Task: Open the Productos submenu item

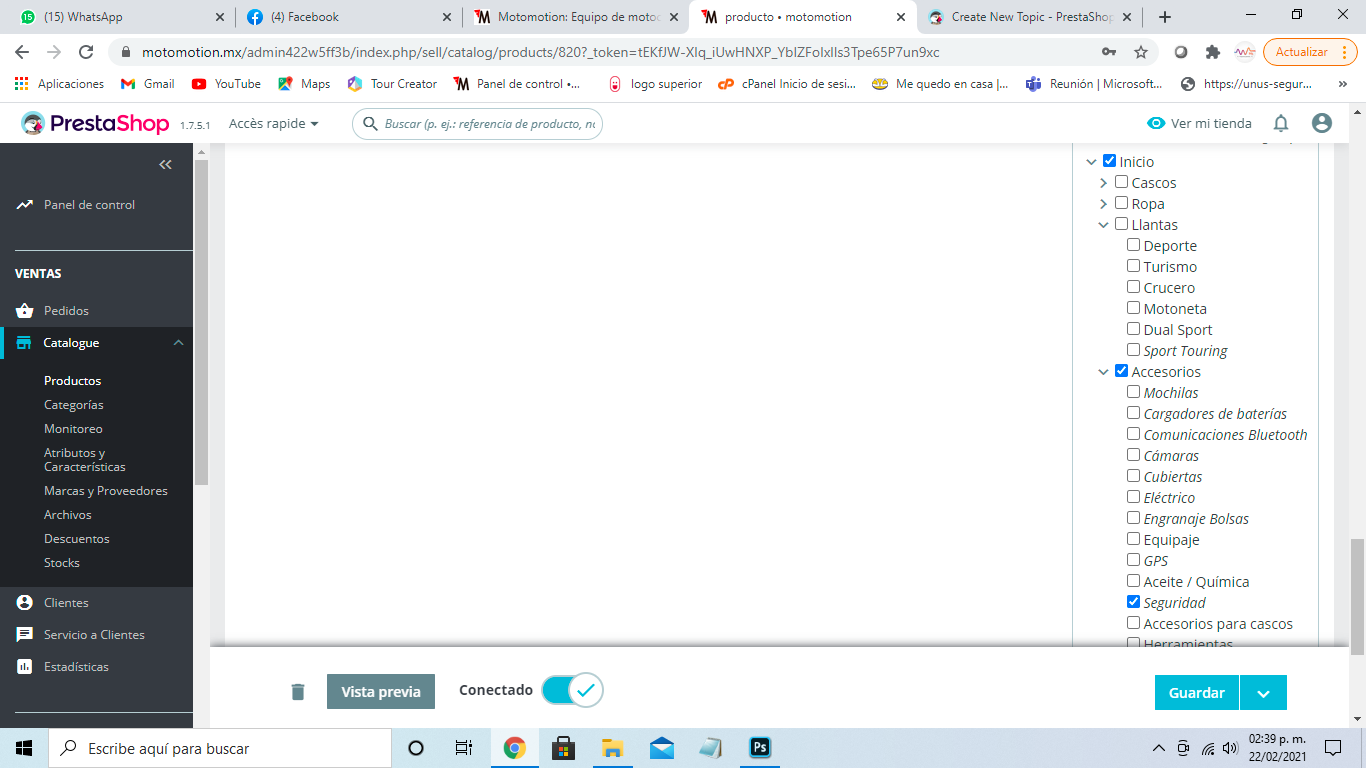Action: tap(72, 381)
